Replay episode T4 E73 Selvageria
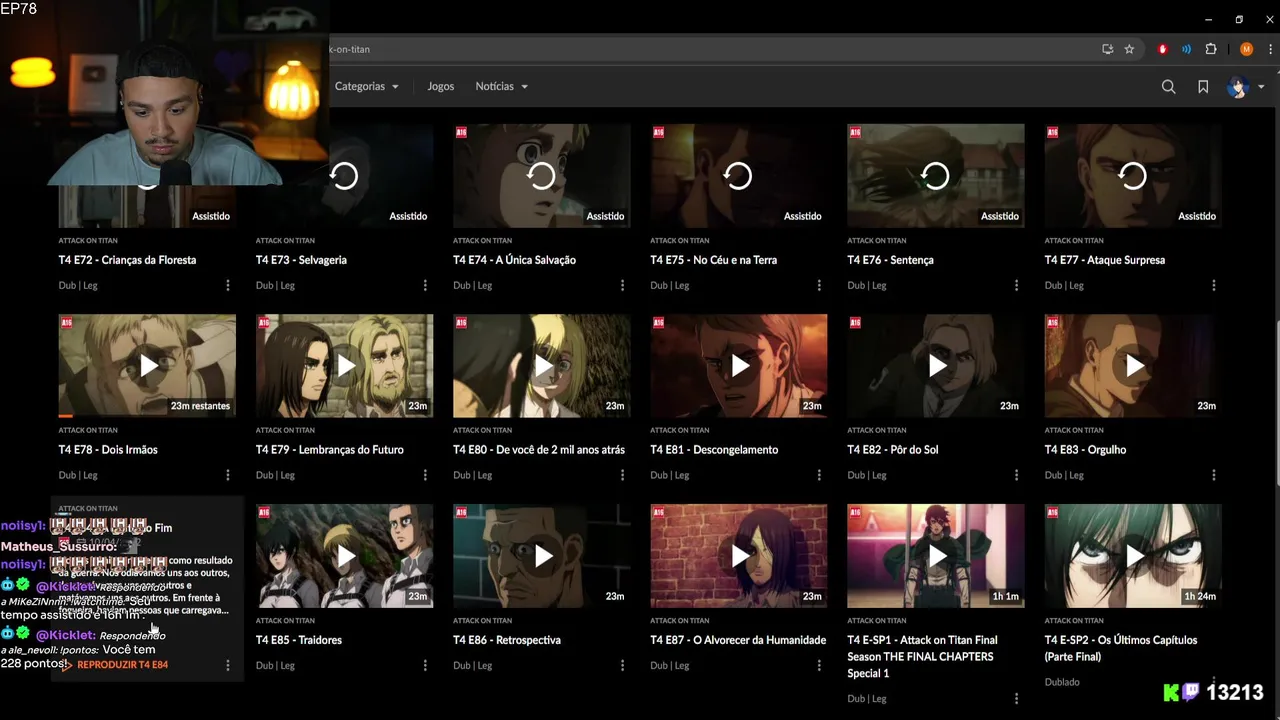This screenshot has height=720, width=1280. coord(344,176)
